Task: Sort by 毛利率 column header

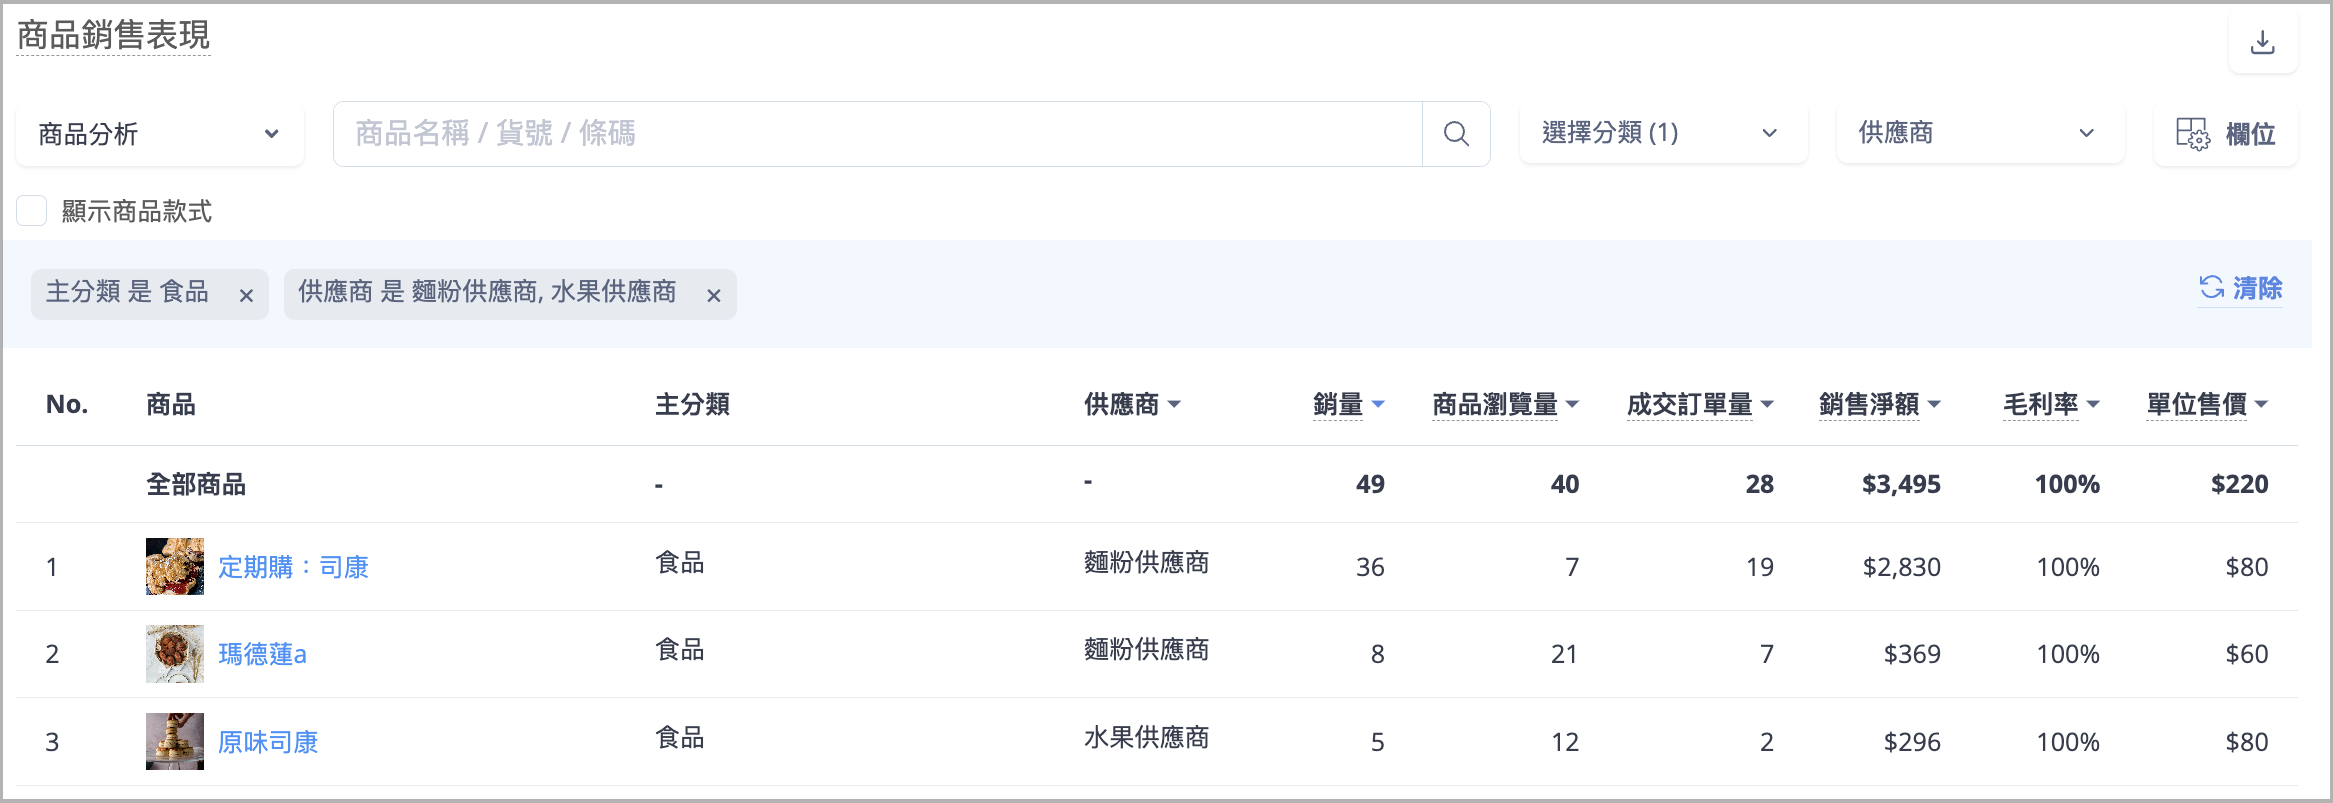Action: click(2051, 404)
